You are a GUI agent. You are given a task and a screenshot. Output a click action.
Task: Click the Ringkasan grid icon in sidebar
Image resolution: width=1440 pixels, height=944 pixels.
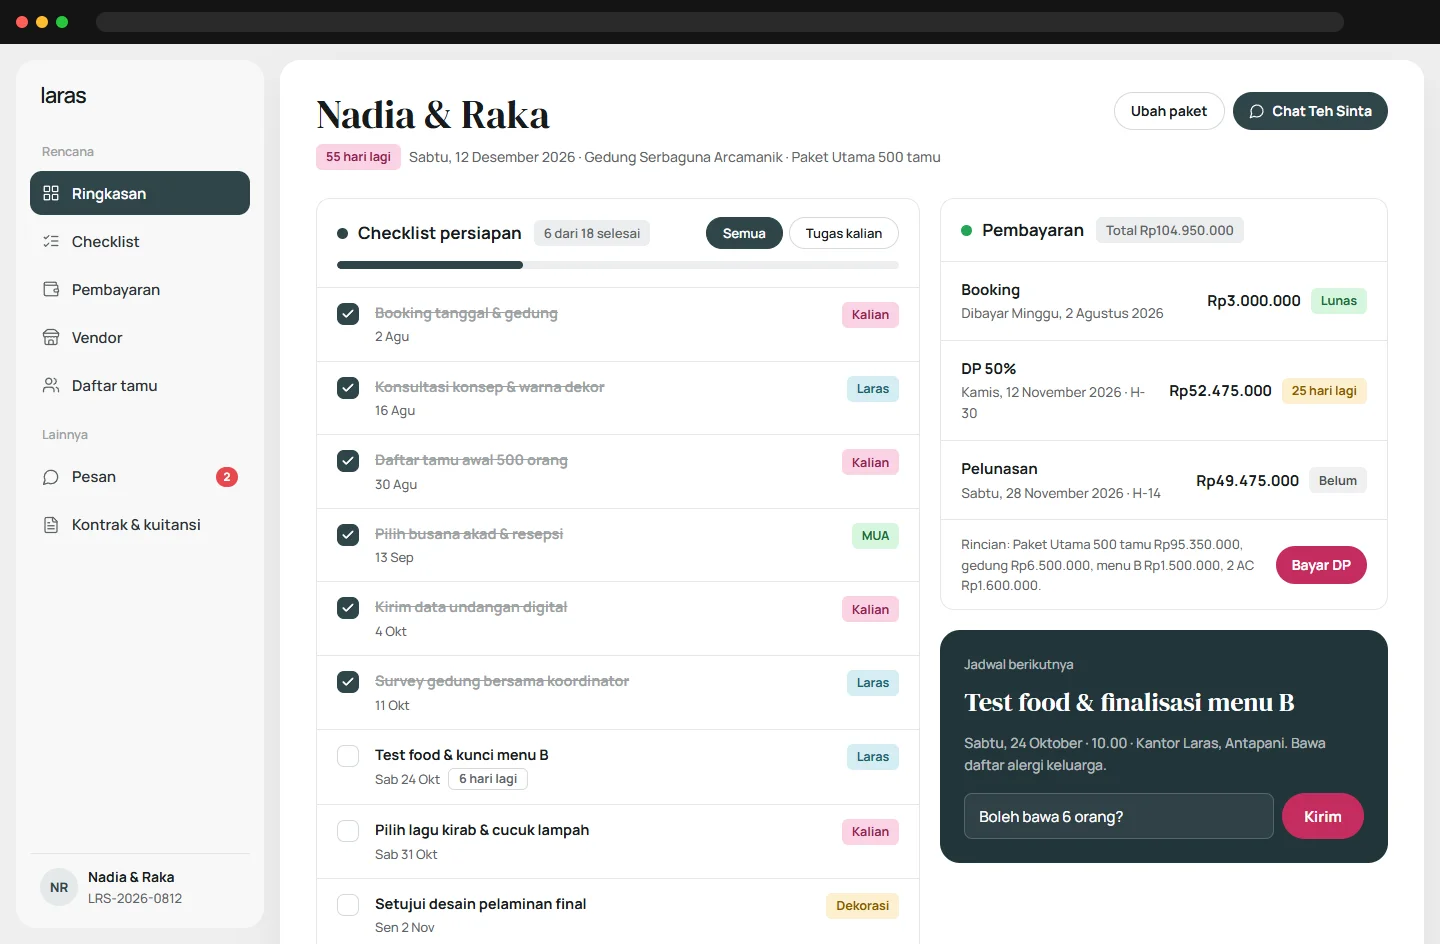(x=51, y=193)
